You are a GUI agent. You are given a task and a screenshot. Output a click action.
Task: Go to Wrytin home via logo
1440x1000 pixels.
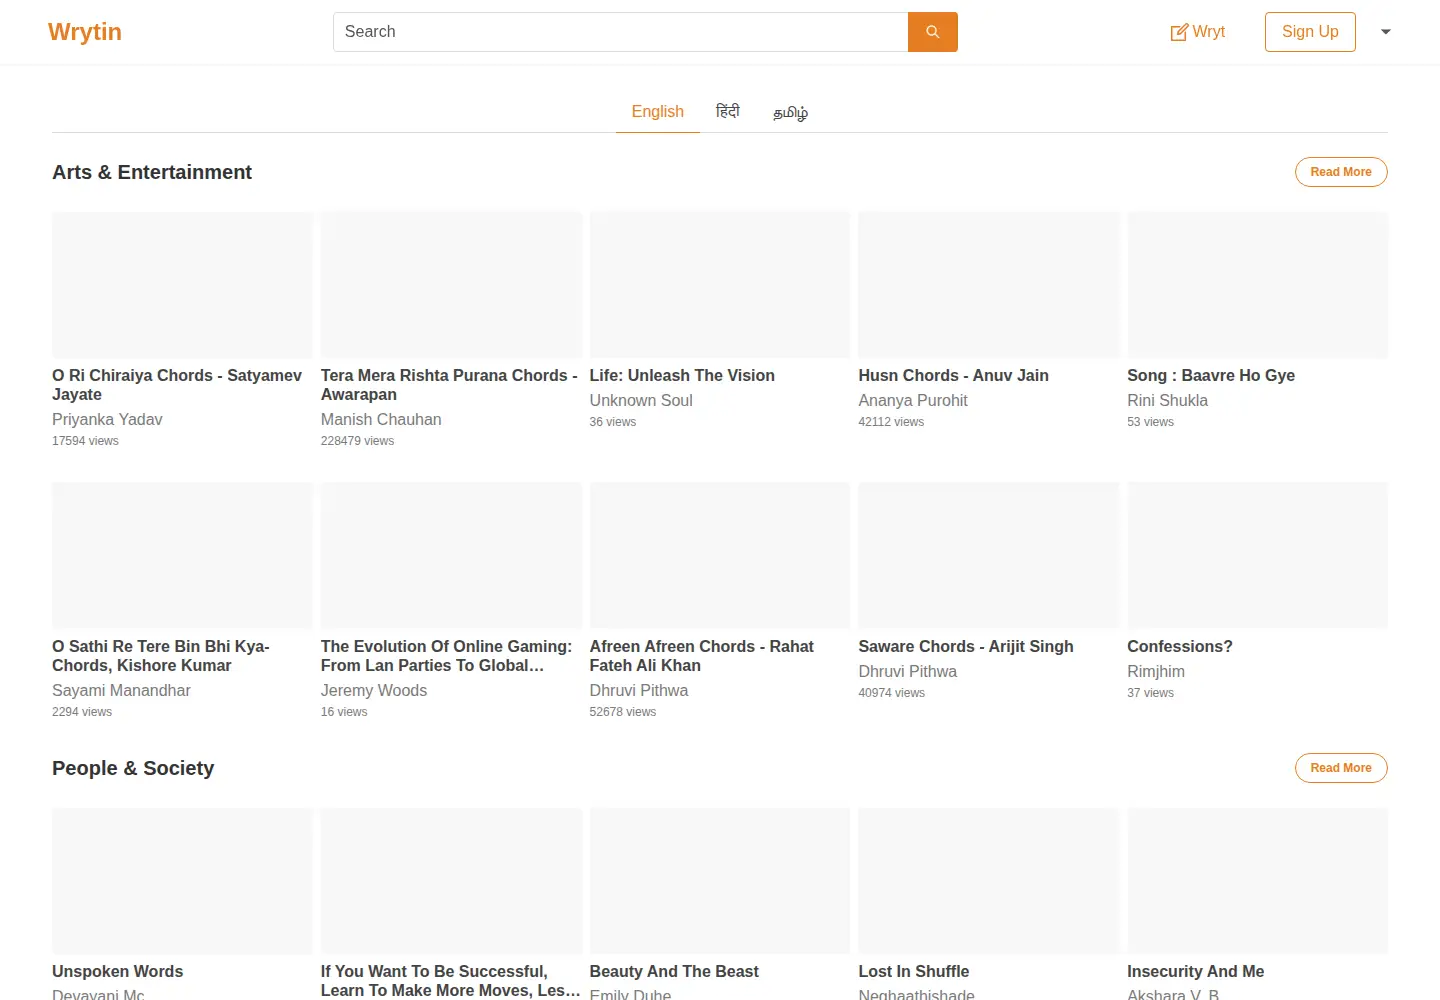85,32
